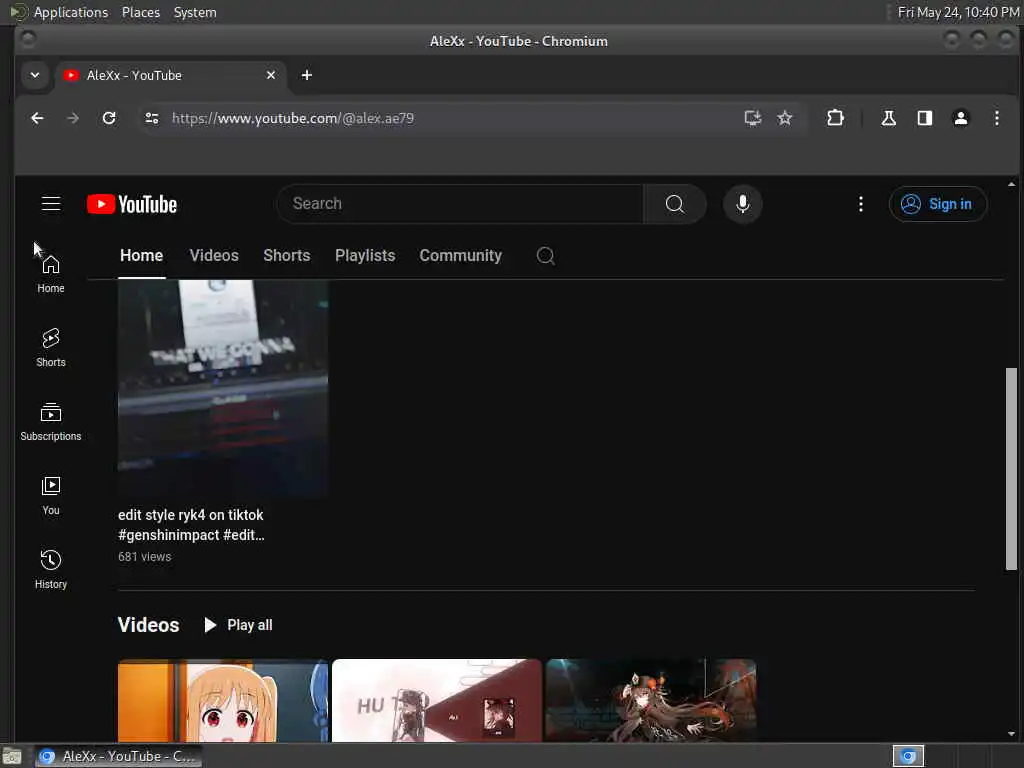Switch to the Community tab
1024x768 pixels.
[460, 255]
